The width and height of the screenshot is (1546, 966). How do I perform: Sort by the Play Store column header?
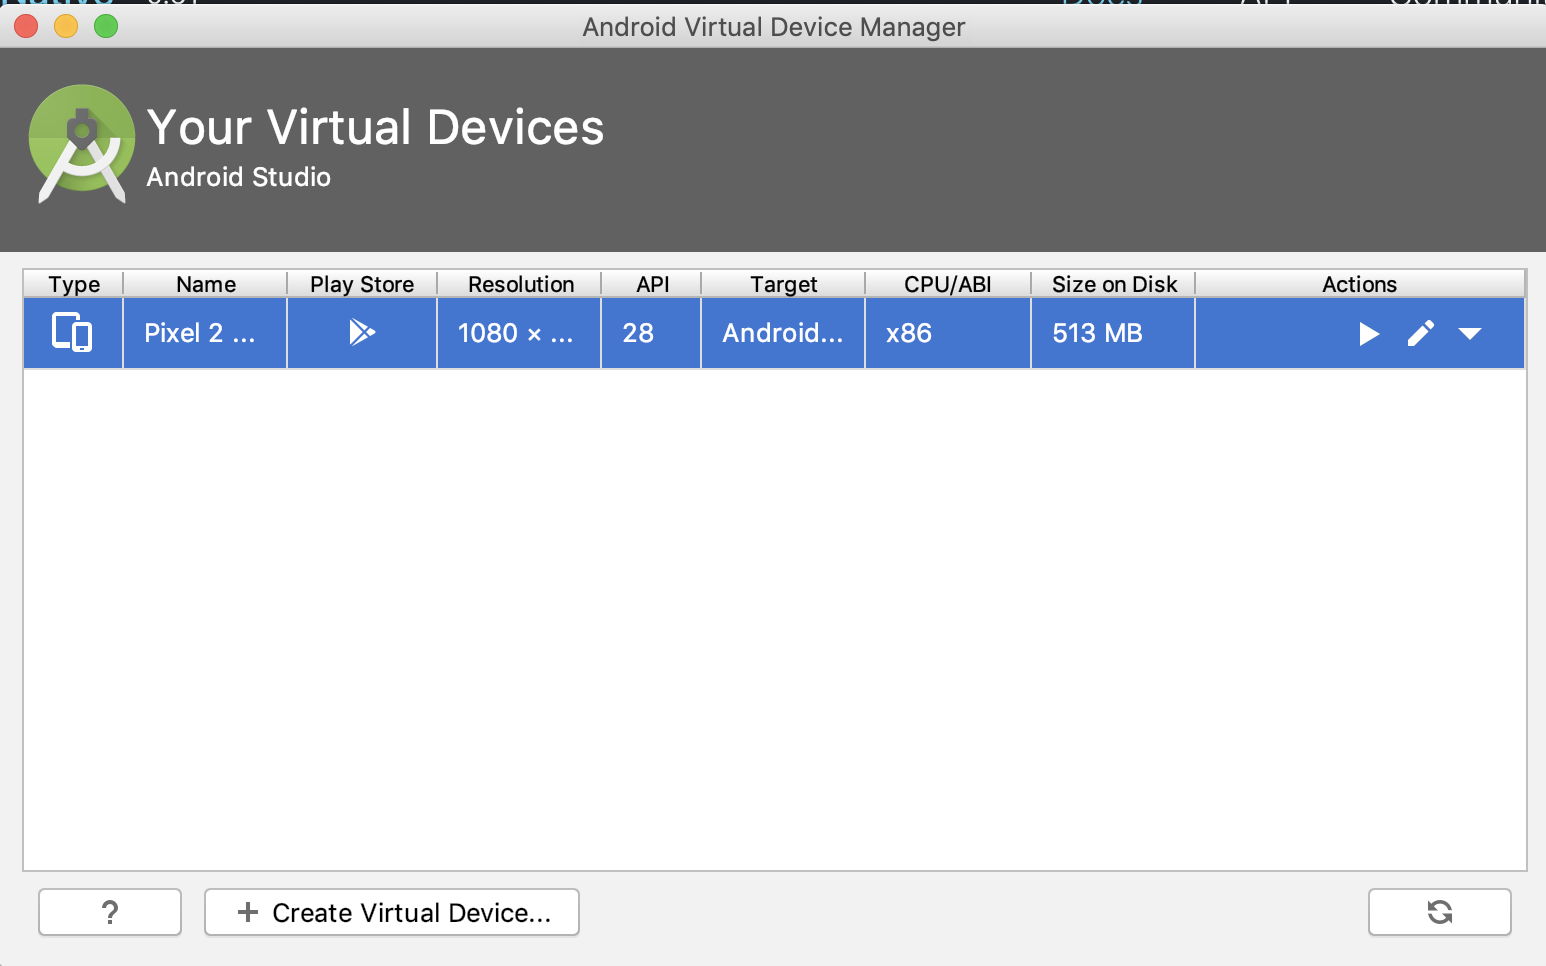click(362, 284)
